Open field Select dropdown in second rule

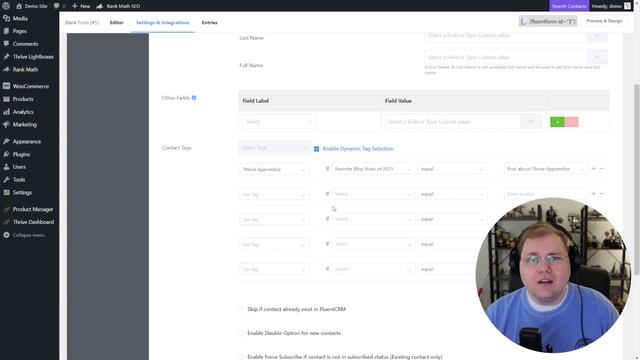pyautogui.click(x=373, y=194)
